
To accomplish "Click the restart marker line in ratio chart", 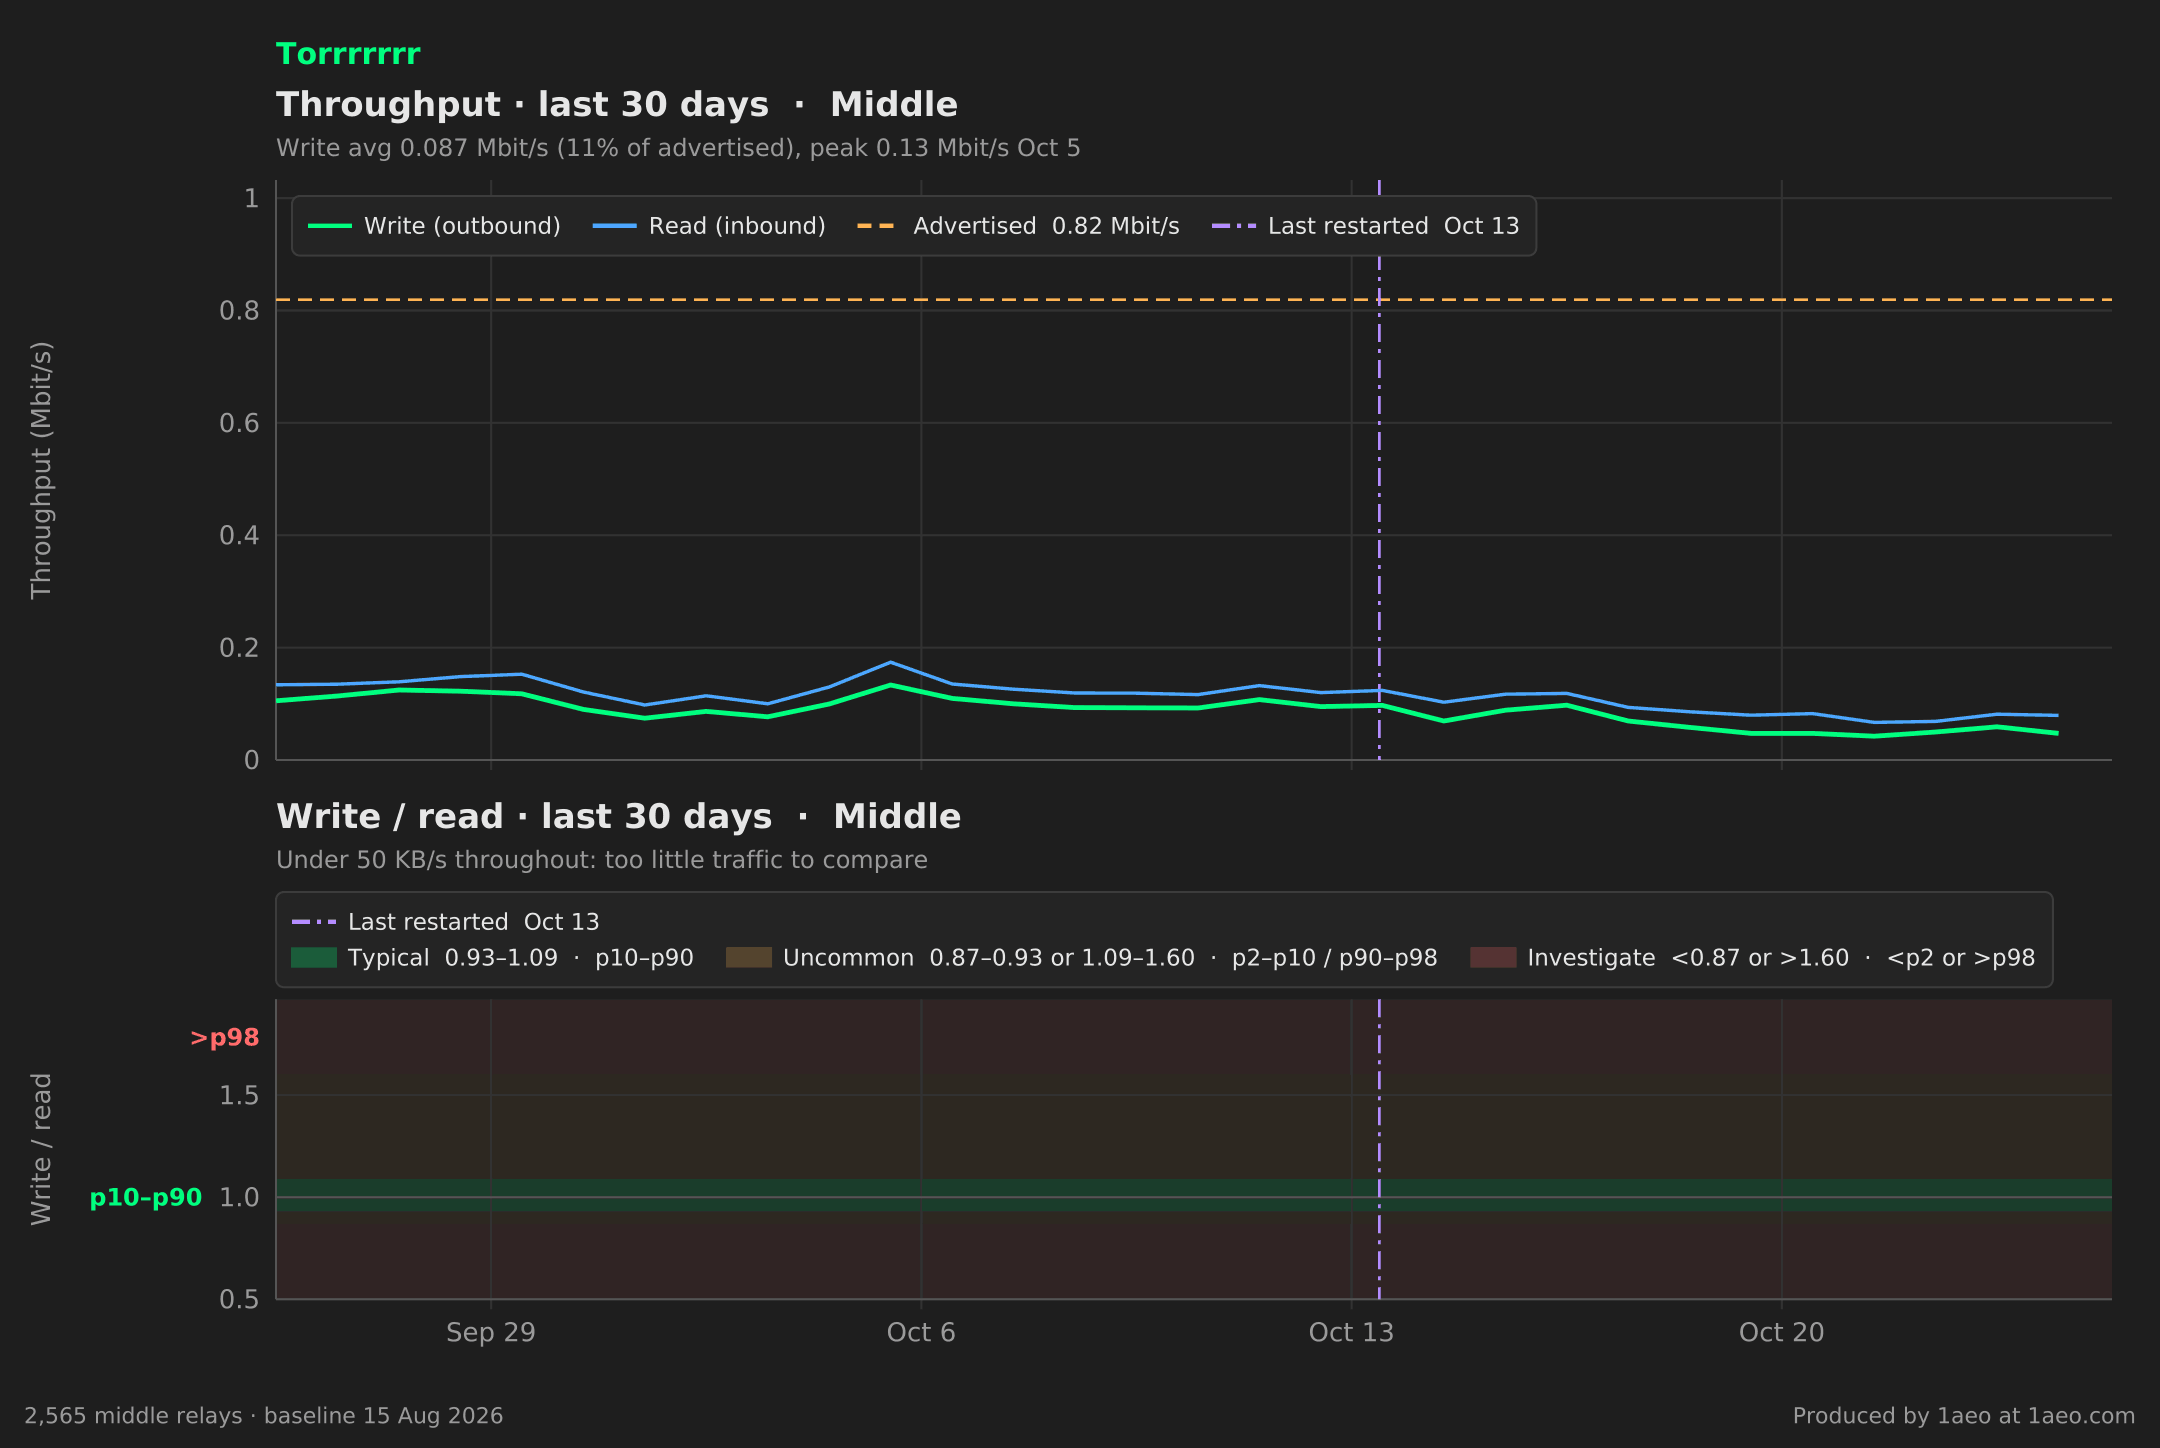I will [x=1379, y=1150].
